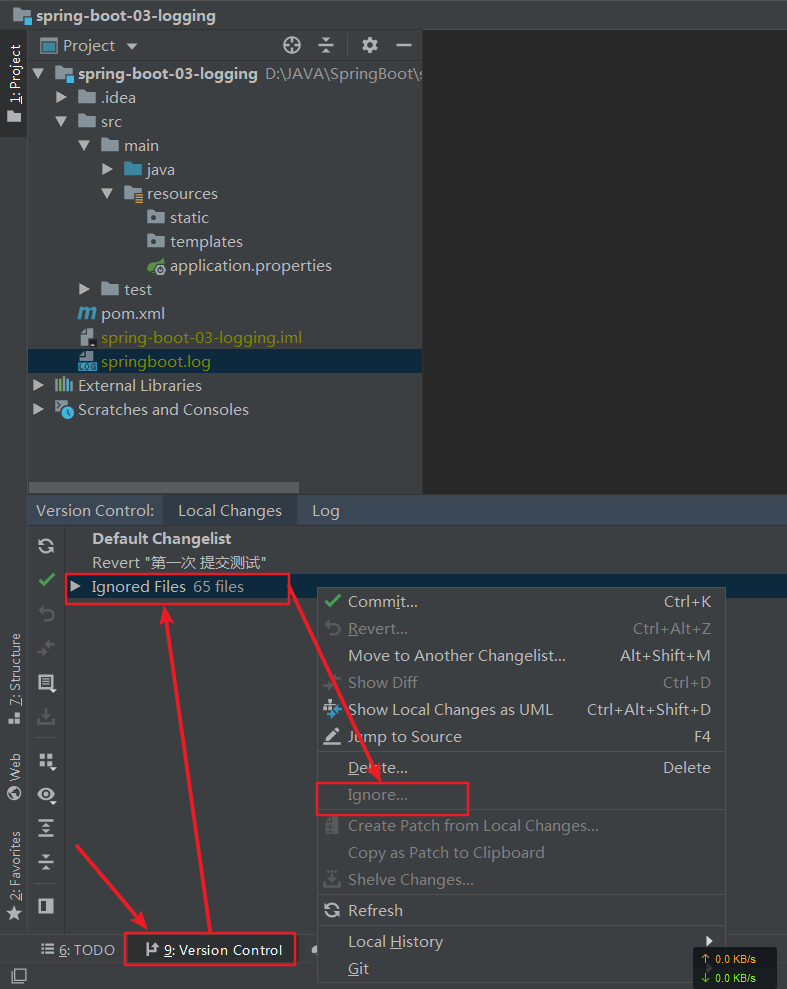Click Expand All icon in changes toolbar
The width and height of the screenshot is (787, 989).
[x=46, y=828]
